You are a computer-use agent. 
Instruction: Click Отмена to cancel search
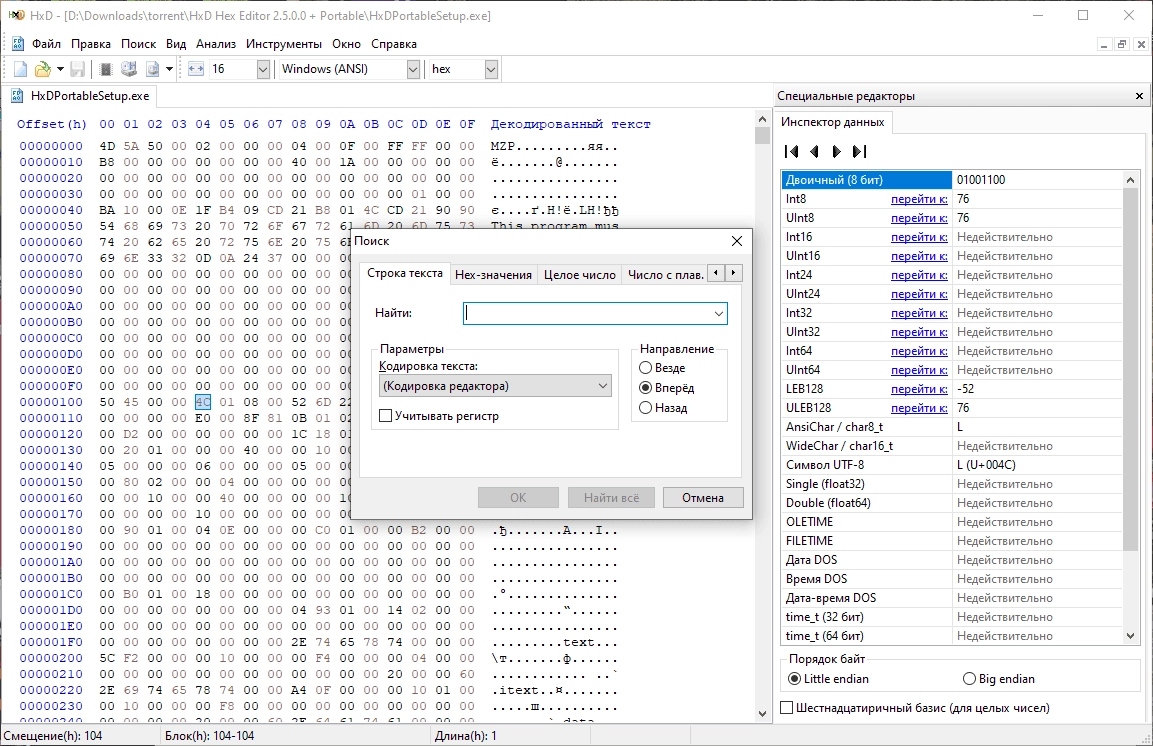point(703,498)
